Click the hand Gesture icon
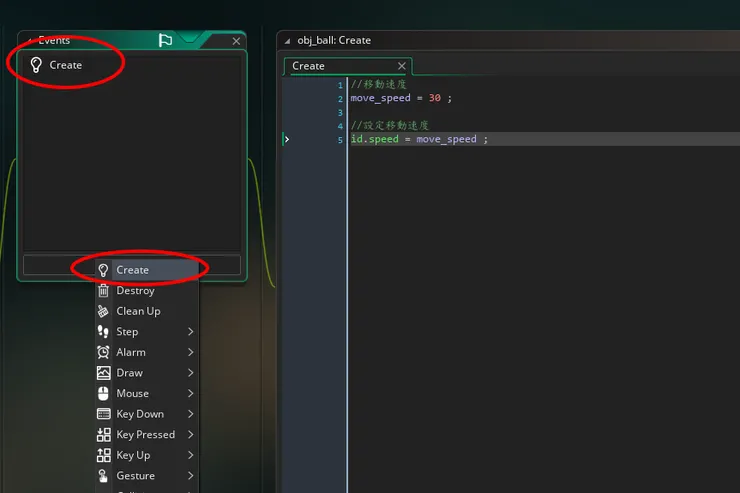Screen dimensions: 740x493 [x=103, y=476]
